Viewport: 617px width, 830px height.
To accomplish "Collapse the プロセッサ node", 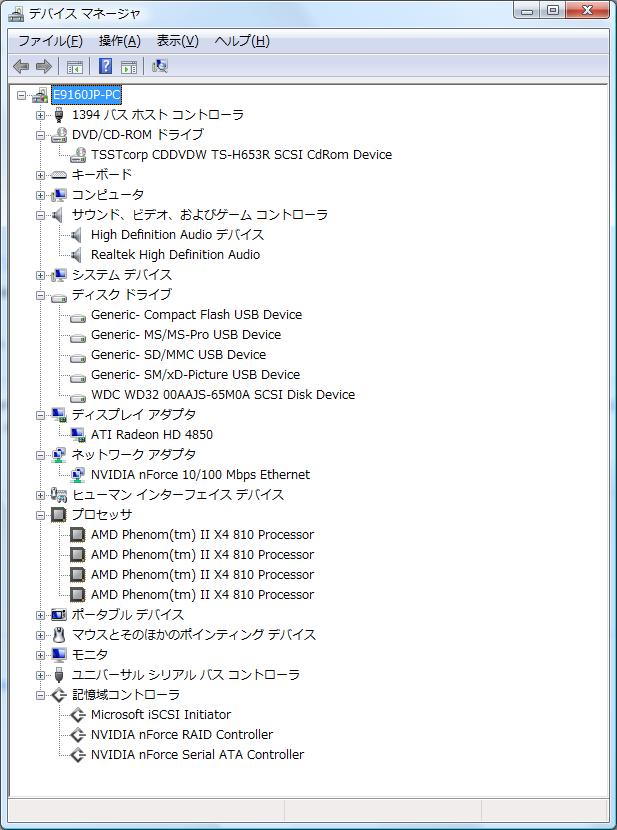I will click(40, 515).
